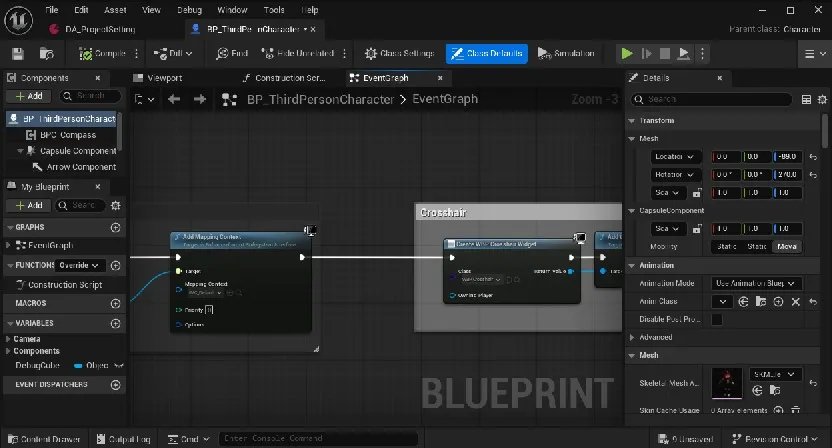Stop play session button
The image size is (832, 448).
pyautogui.click(x=665, y=54)
